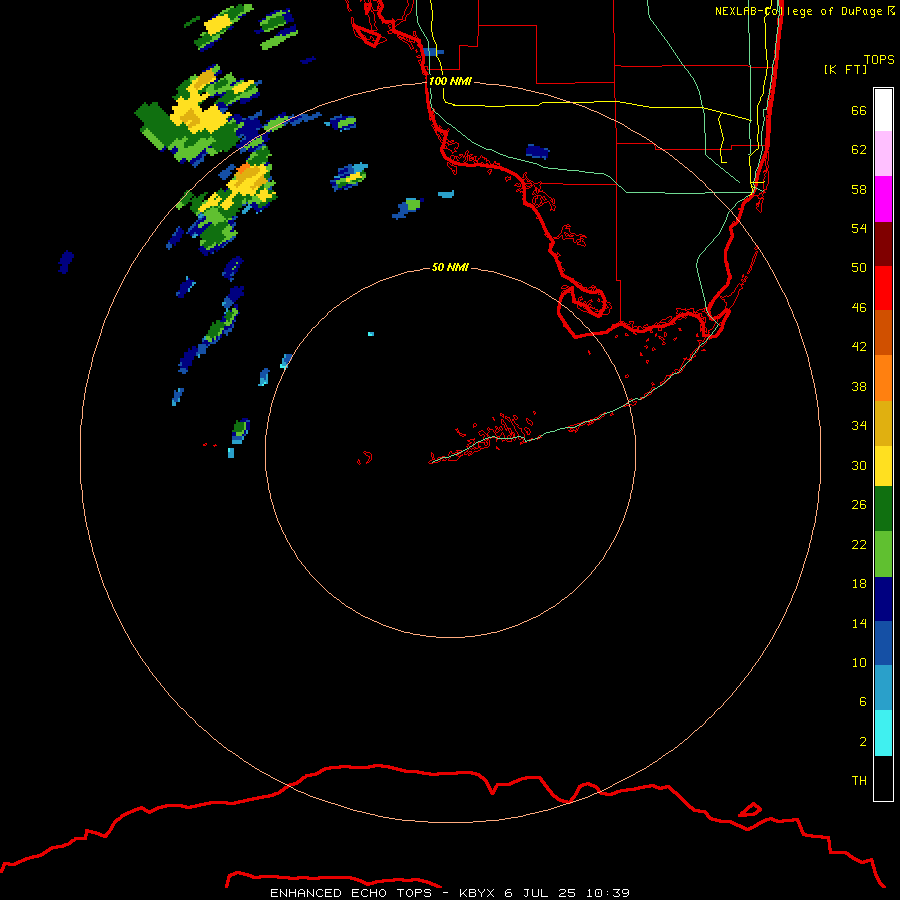
Task: Click the '100 NMI' range ring label
Action: point(450,82)
